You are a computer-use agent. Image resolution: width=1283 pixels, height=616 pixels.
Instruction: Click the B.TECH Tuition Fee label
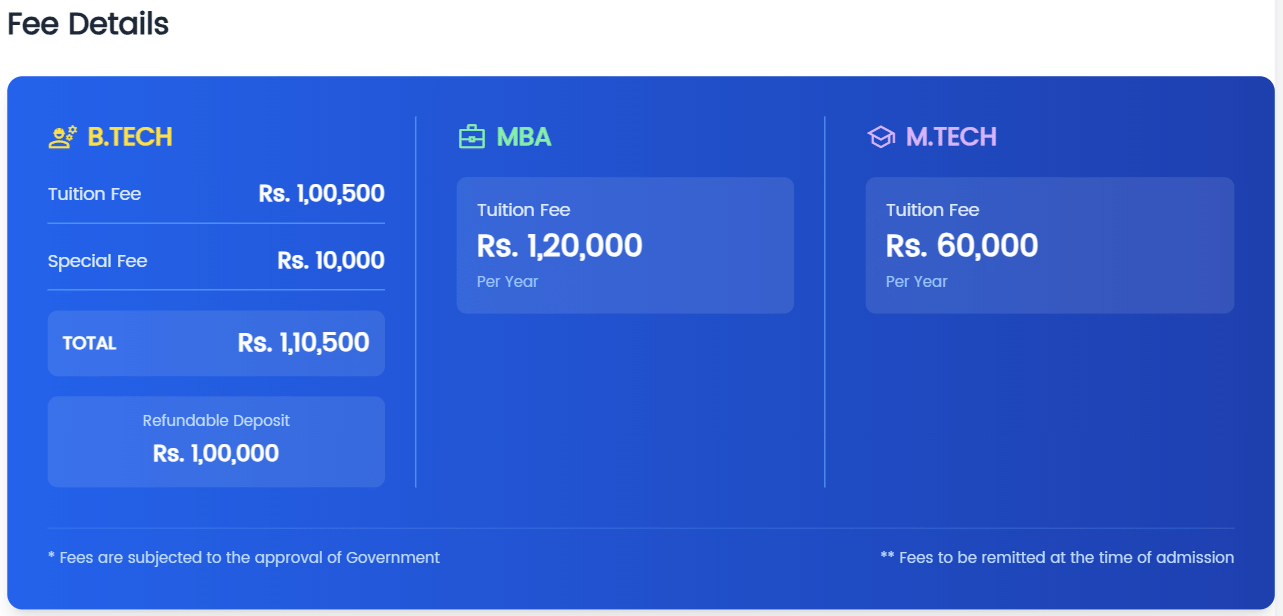(x=94, y=194)
